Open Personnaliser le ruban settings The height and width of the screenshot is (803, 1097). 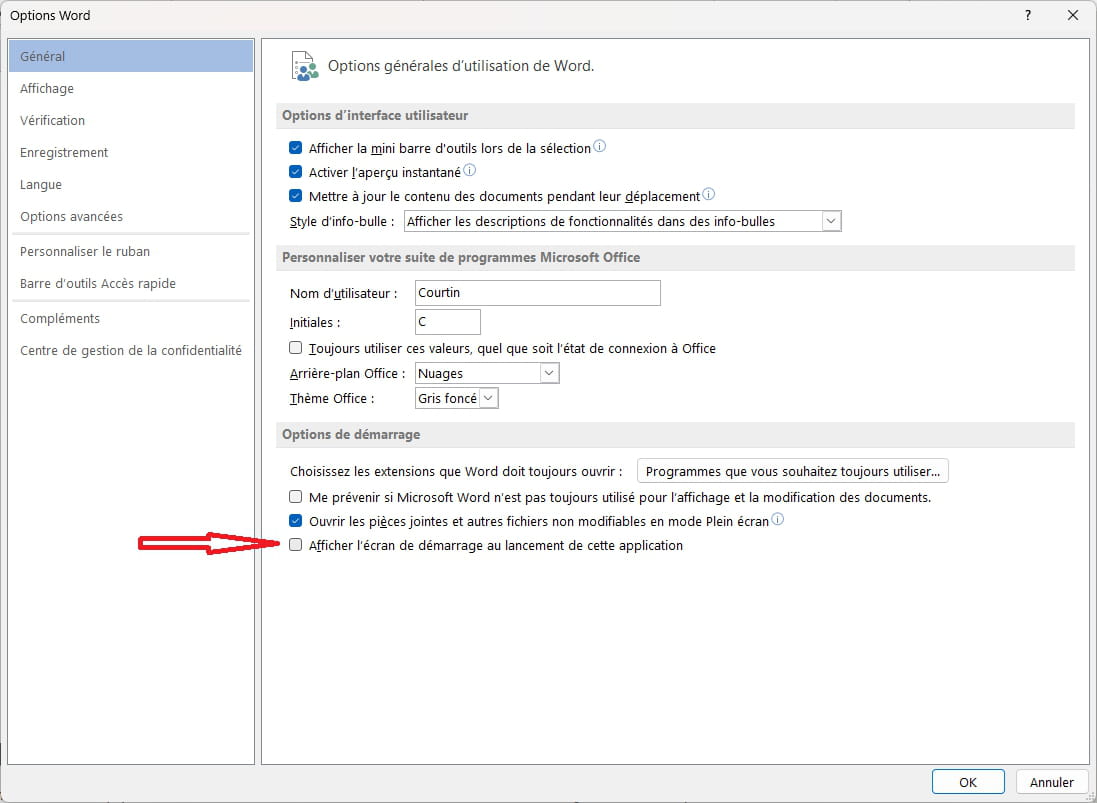131,251
